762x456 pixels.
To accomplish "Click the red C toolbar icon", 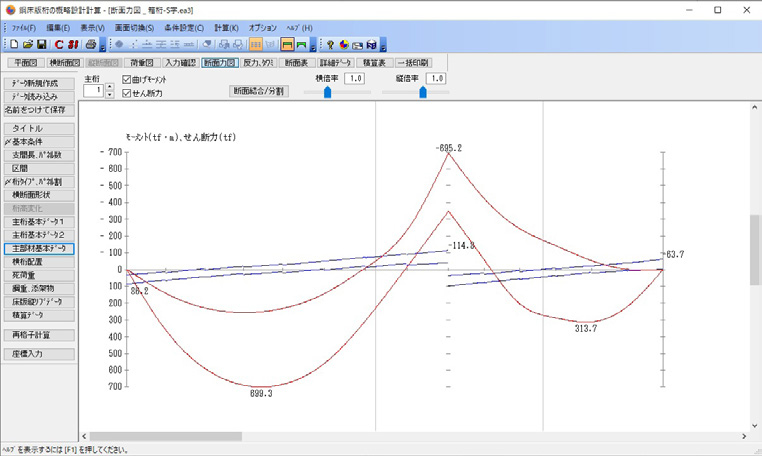I will point(59,45).
